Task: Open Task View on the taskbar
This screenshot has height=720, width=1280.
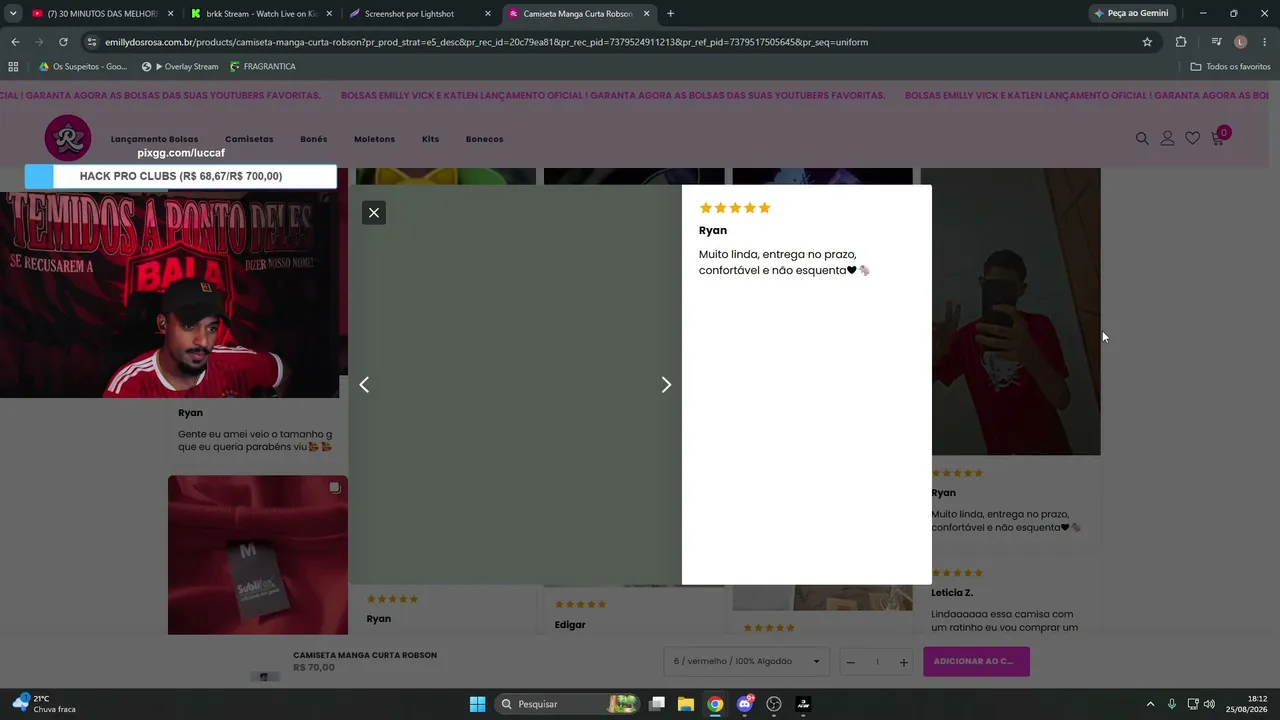Action: (x=657, y=704)
